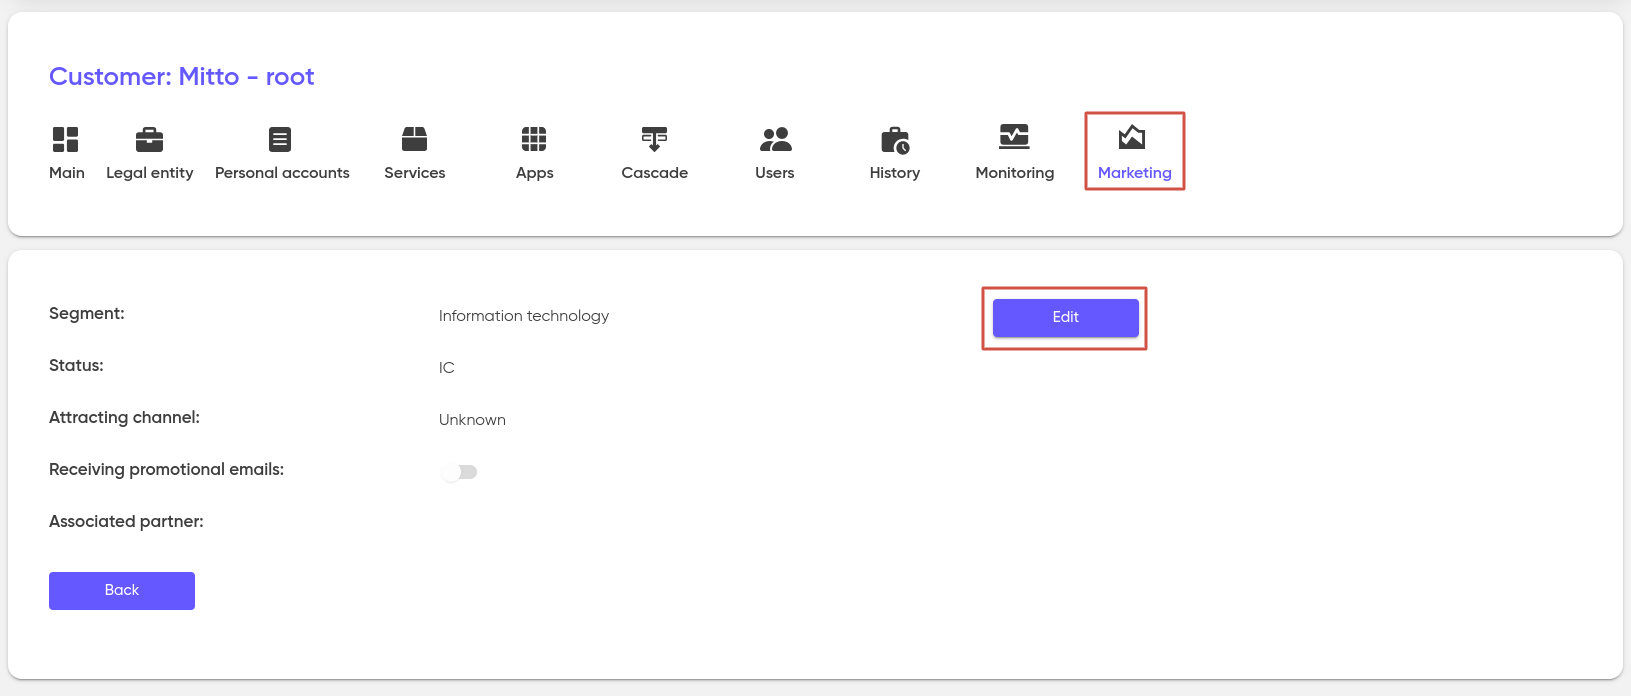This screenshot has width=1631, height=696.
Task: Click the 'Customer: Mitto - root' heading
Action: tap(182, 77)
